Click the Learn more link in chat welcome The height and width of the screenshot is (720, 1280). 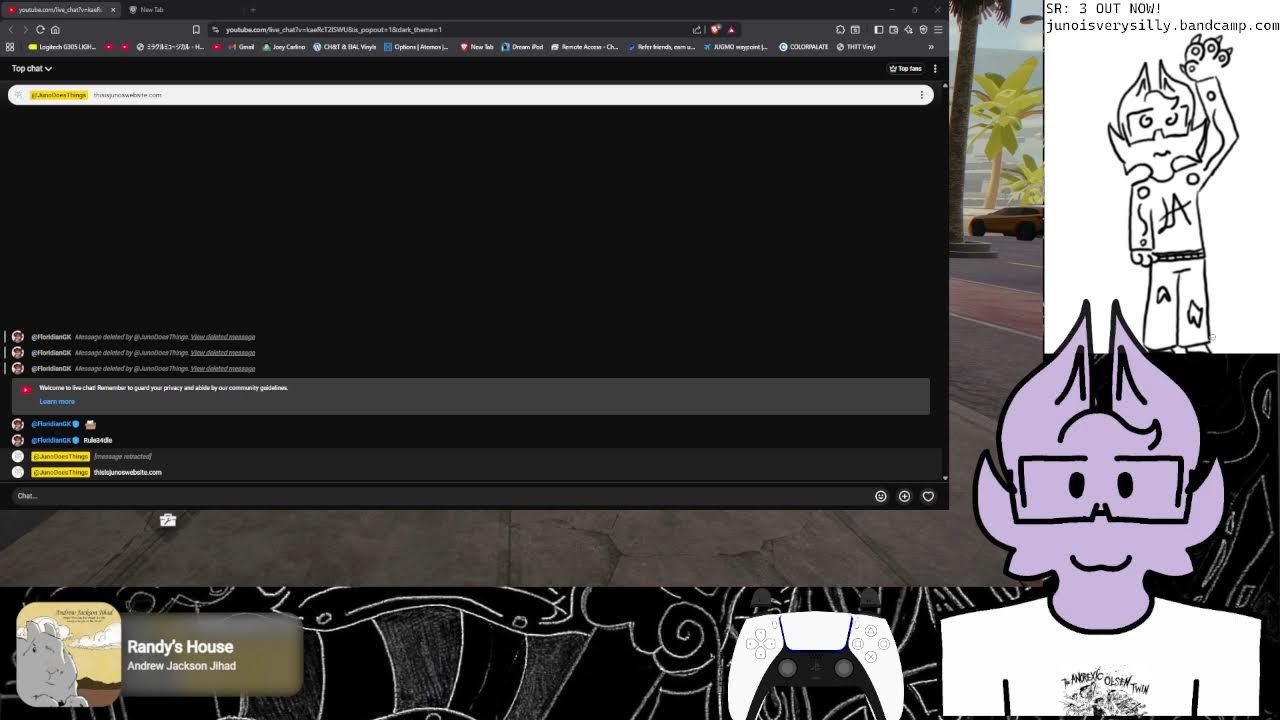point(57,401)
